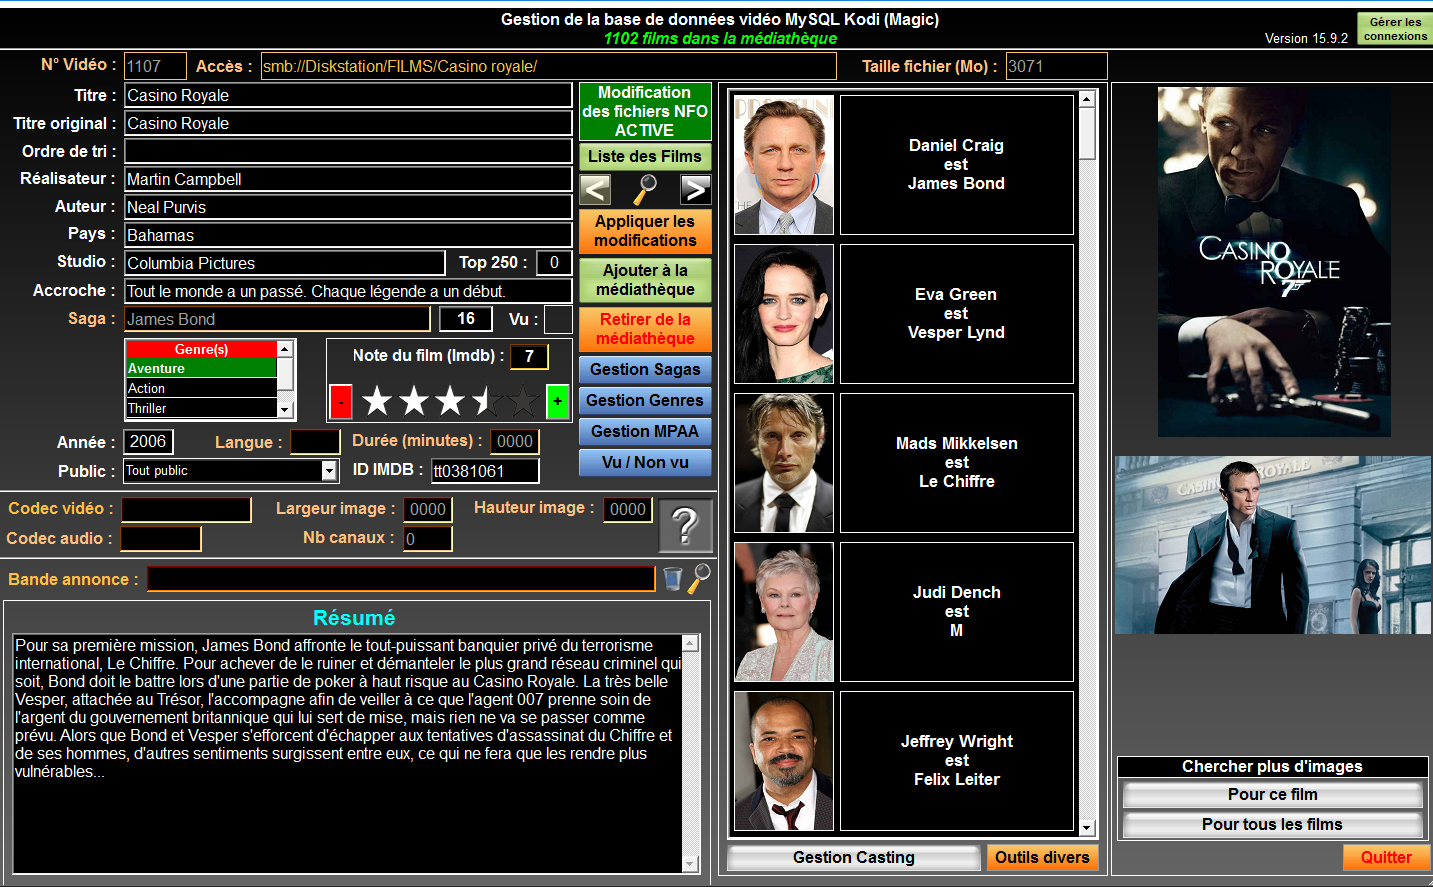Click the empty Ordre de tri field

[x=348, y=151]
